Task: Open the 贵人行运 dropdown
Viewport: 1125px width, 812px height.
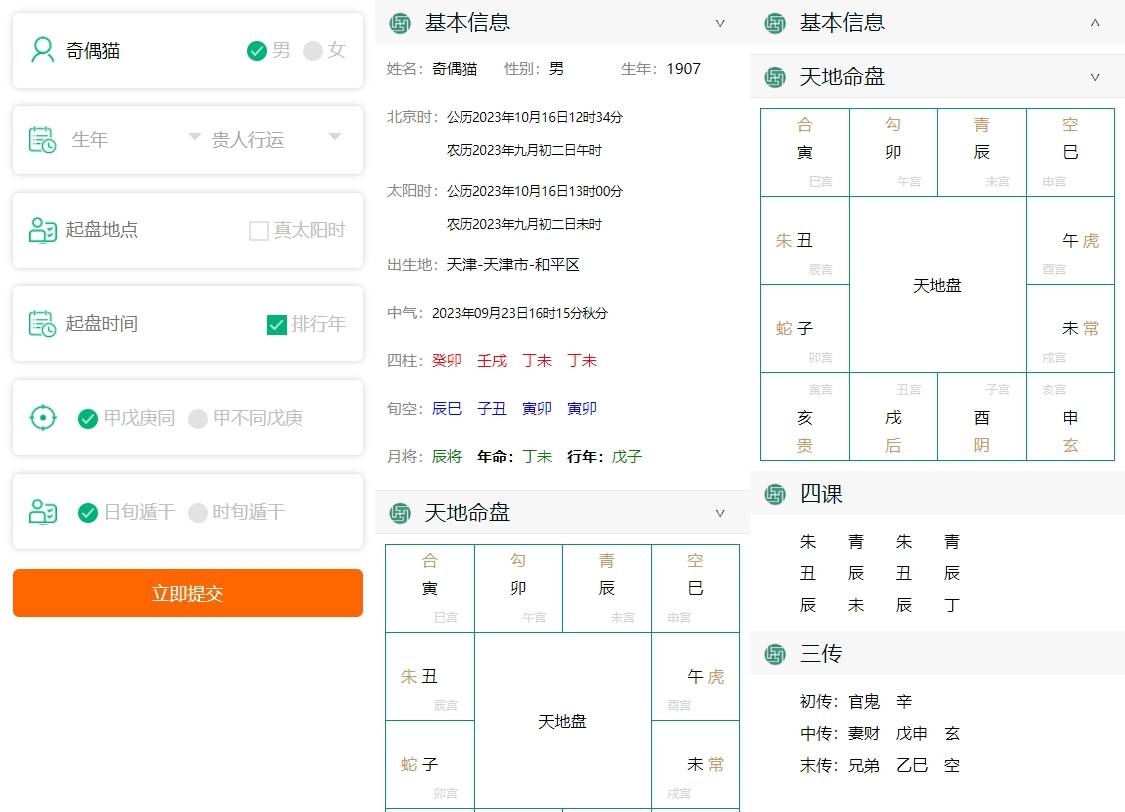Action: tap(276, 139)
